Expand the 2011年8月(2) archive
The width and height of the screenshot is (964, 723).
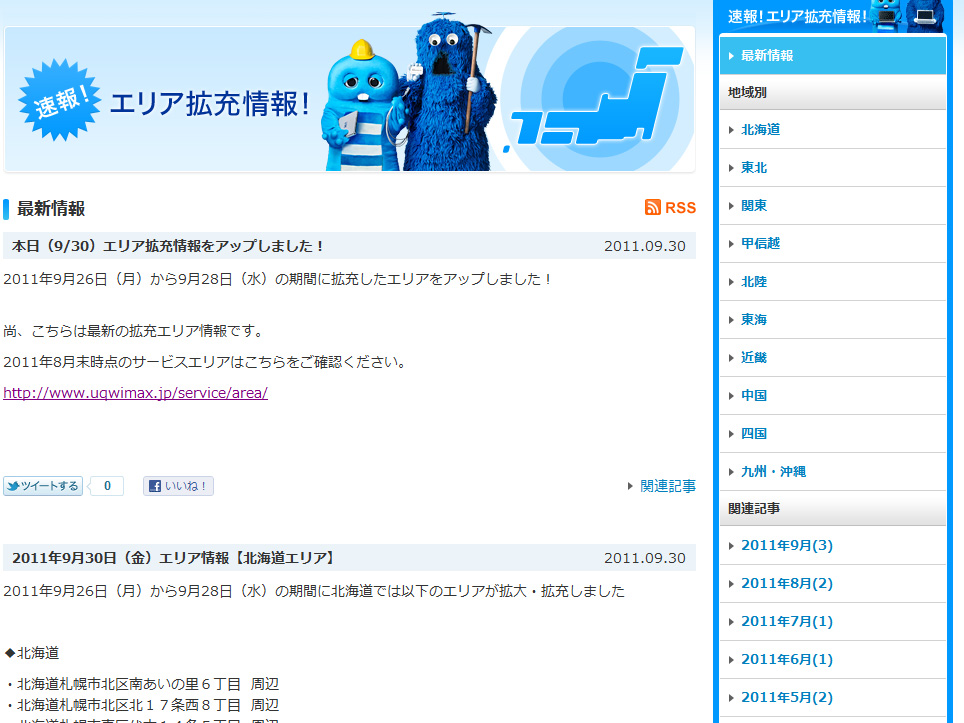pyautogui.click(x=786, y=584)
